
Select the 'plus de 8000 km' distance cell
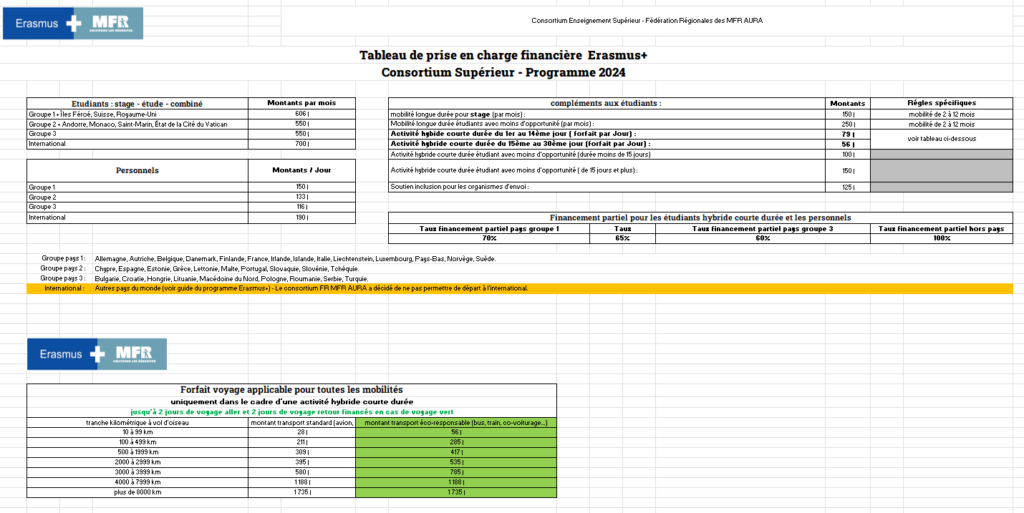coord(137,492)
